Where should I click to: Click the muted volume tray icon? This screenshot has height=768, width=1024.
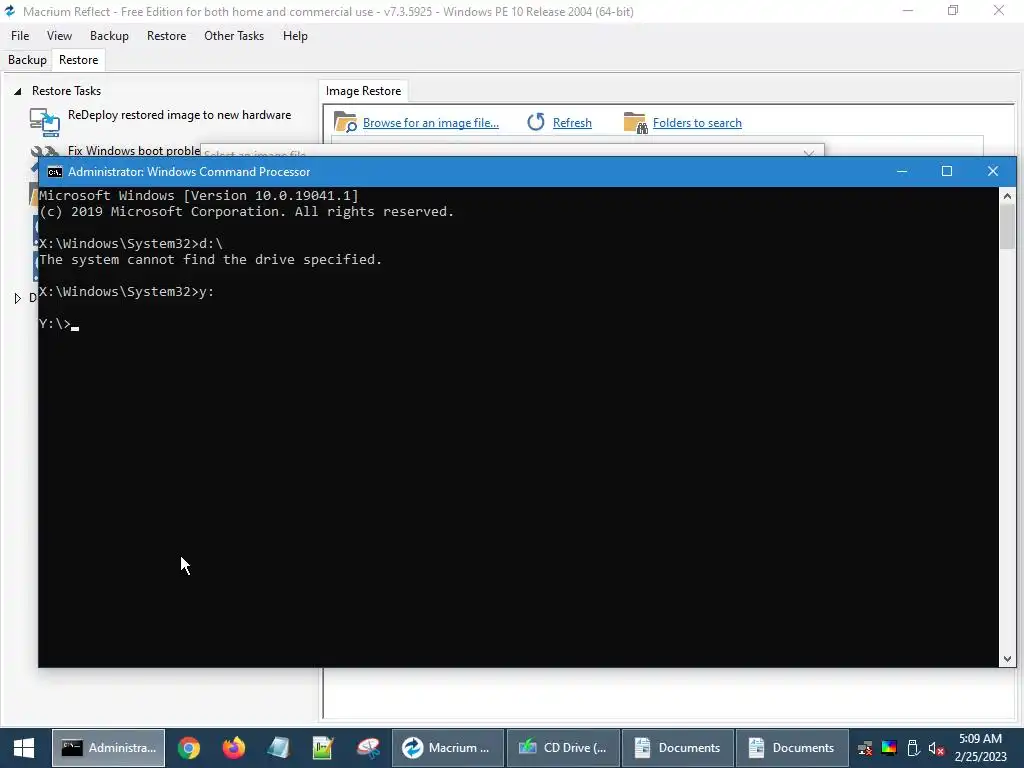(936, 748)
